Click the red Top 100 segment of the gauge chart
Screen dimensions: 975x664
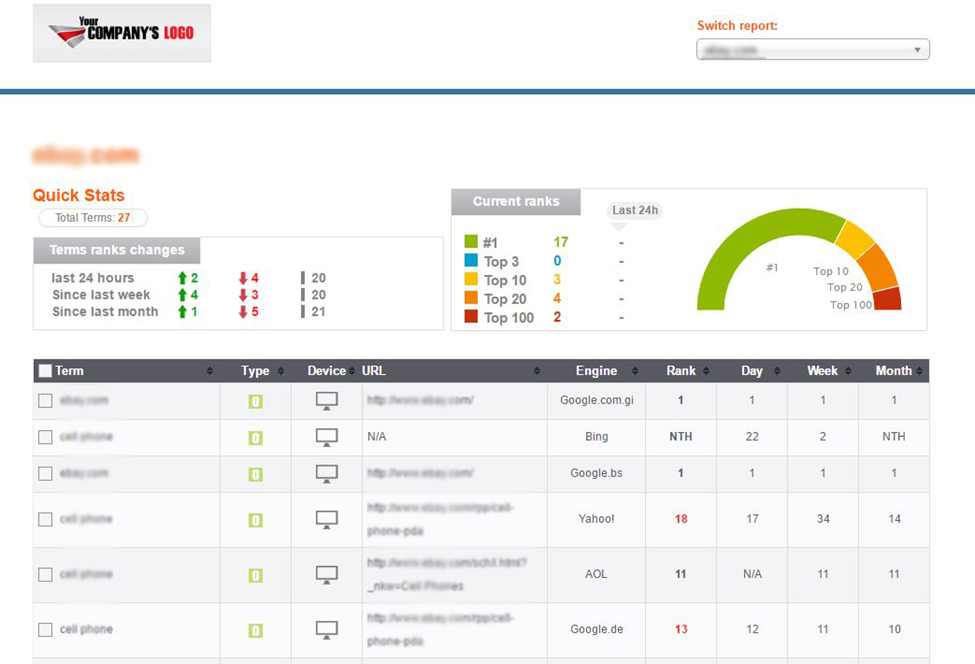point(888,299)
